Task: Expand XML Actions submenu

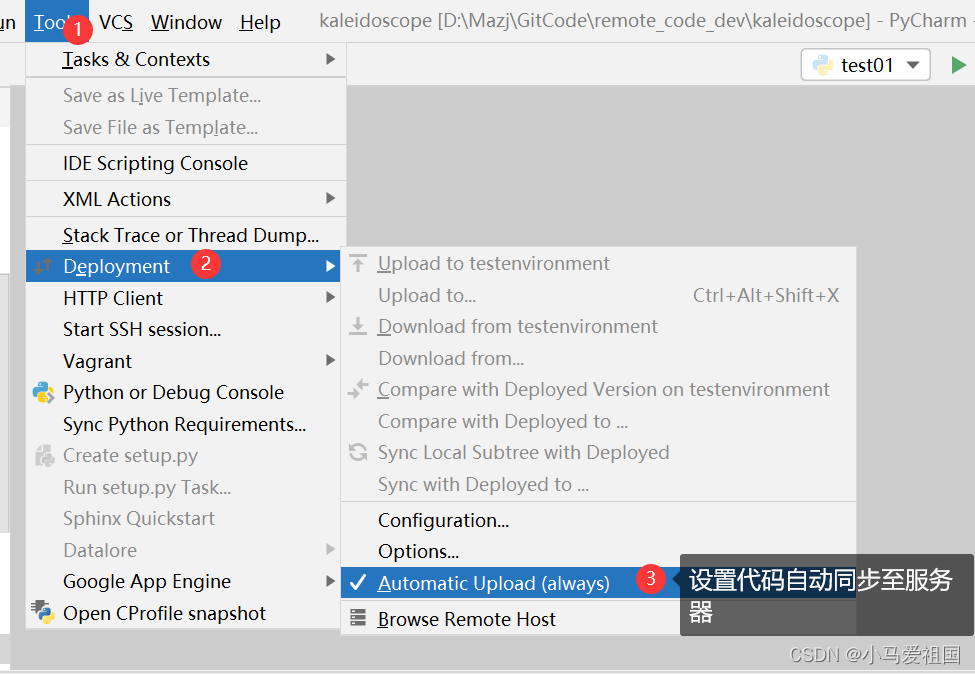Action: point(186,199)
